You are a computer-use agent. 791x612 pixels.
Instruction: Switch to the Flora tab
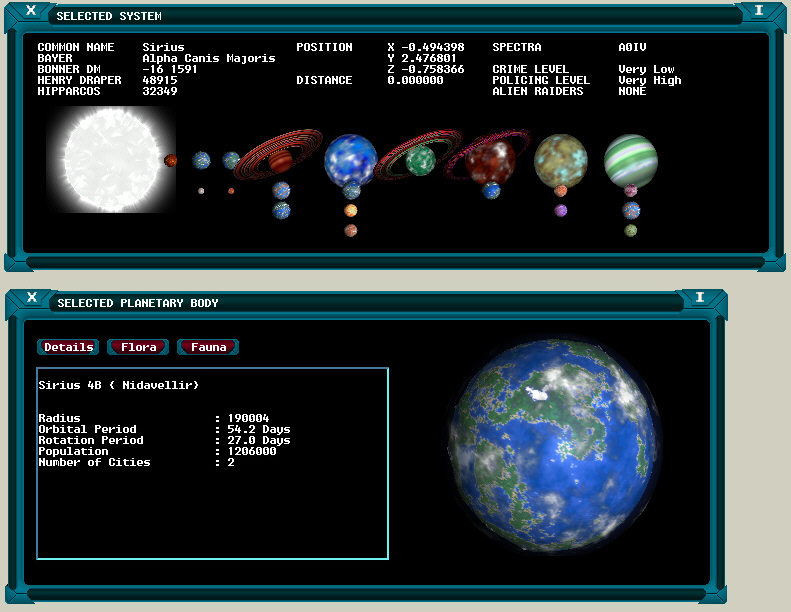pos(139,347)
